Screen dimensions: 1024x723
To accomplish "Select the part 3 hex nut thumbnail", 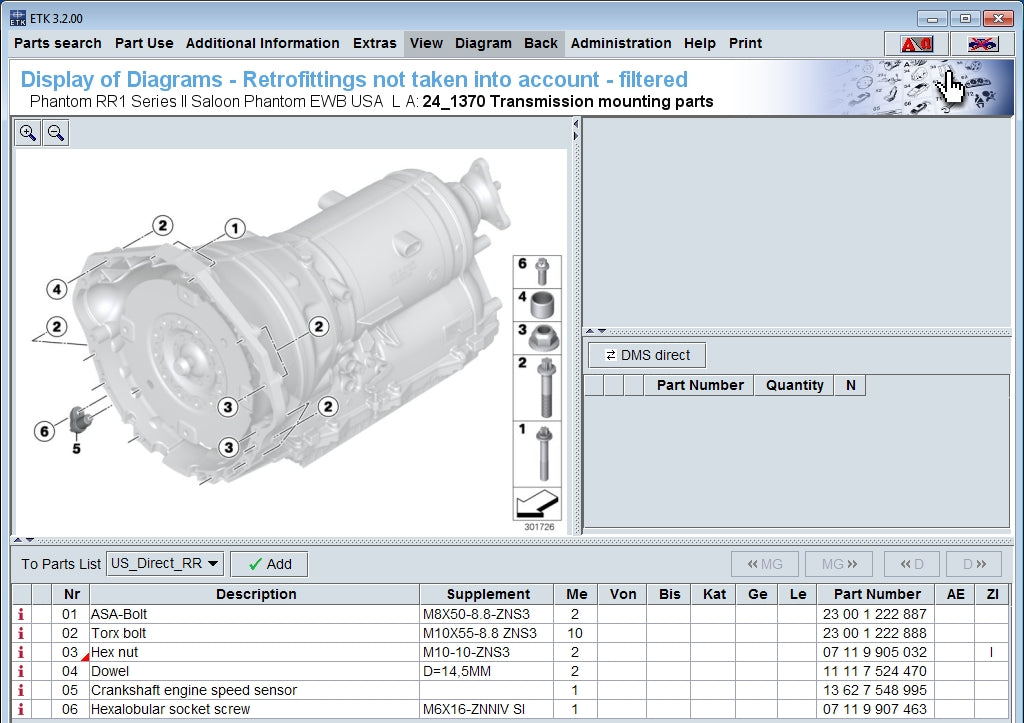I will click(x=543, y=337).
